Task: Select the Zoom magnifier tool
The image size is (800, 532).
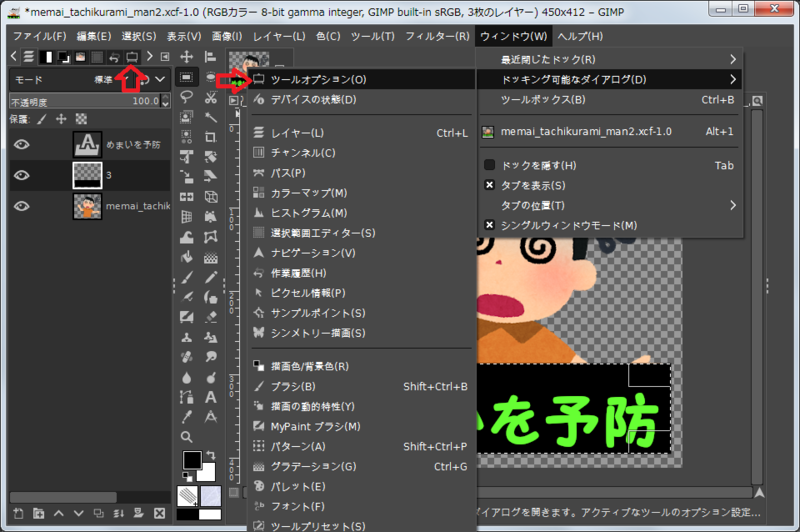Action: tap(186, 437)
